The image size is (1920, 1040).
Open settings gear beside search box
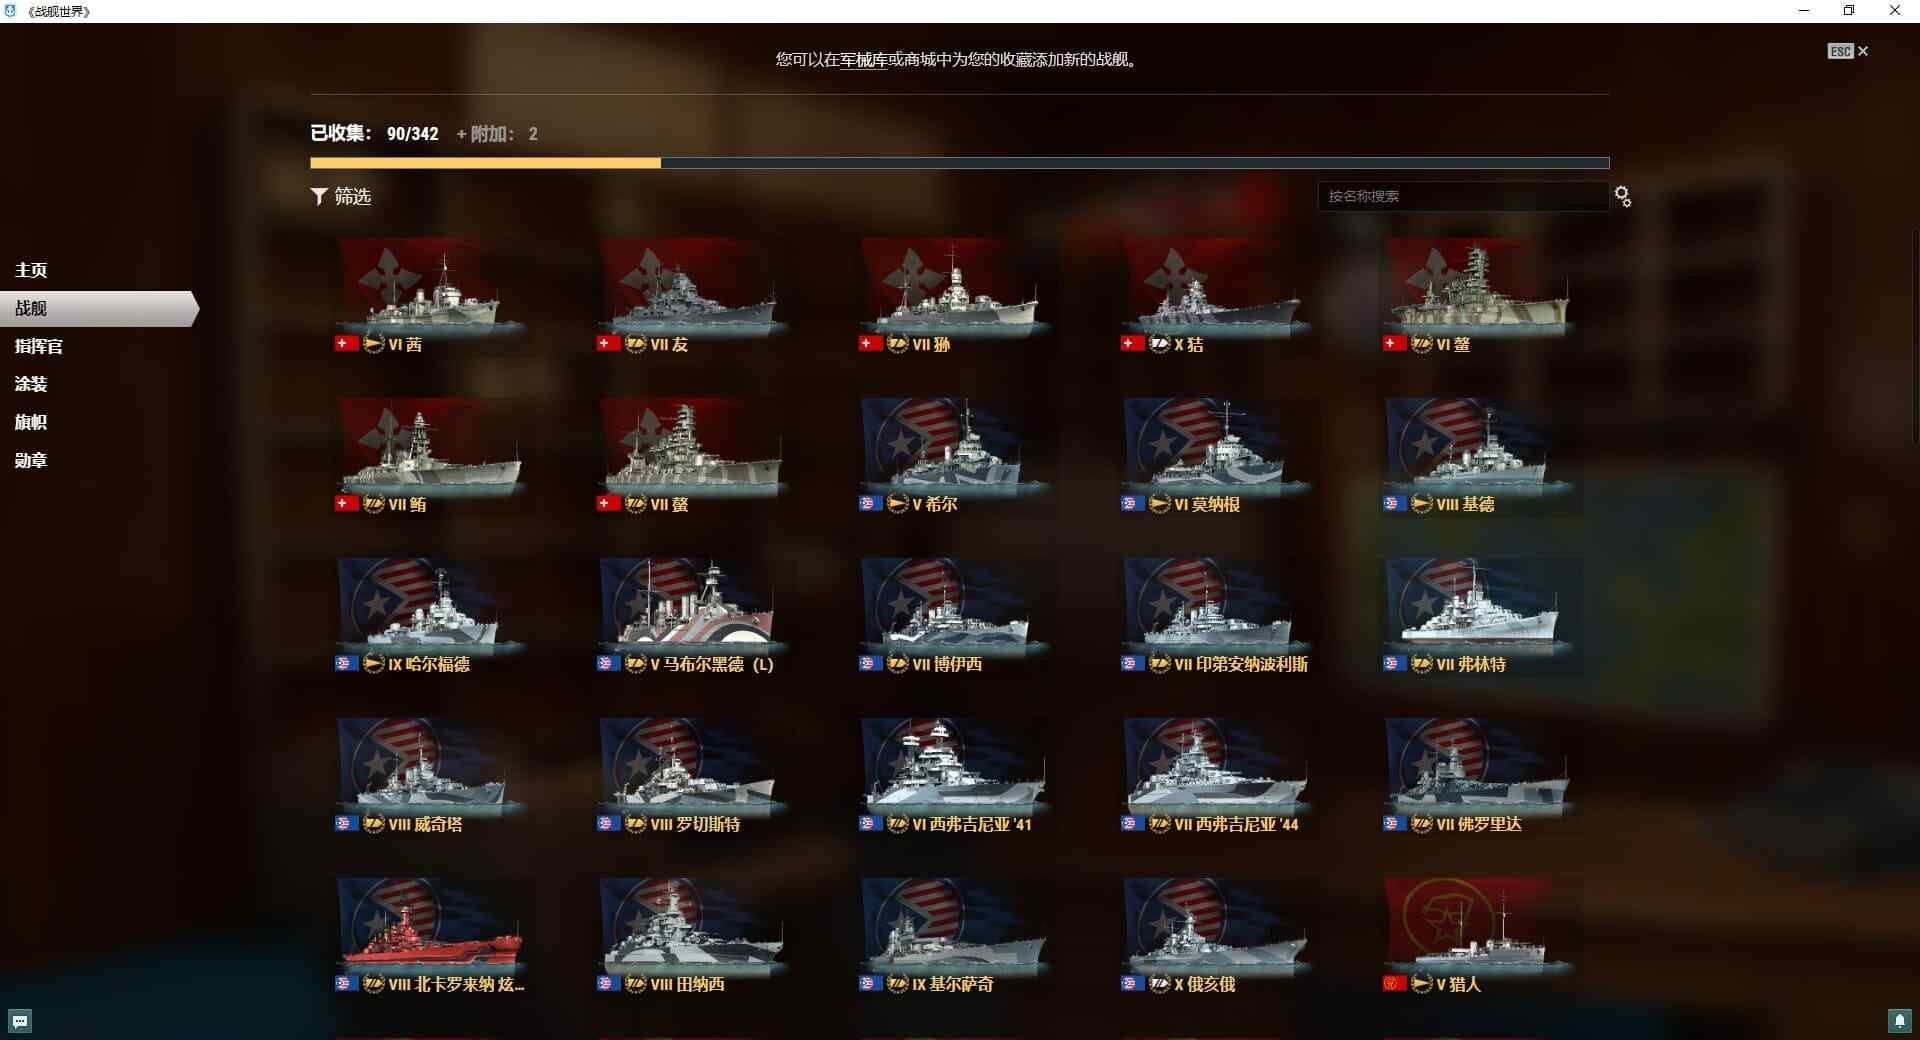coord(1622,197)
